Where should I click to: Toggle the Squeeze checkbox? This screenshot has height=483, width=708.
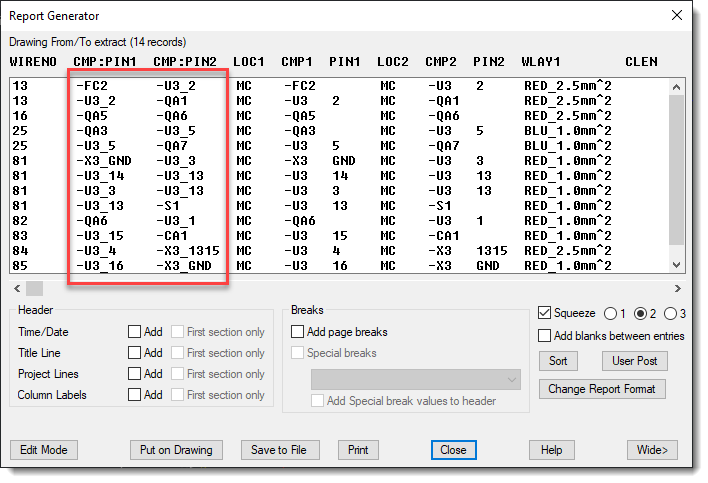tap(545, 313)
